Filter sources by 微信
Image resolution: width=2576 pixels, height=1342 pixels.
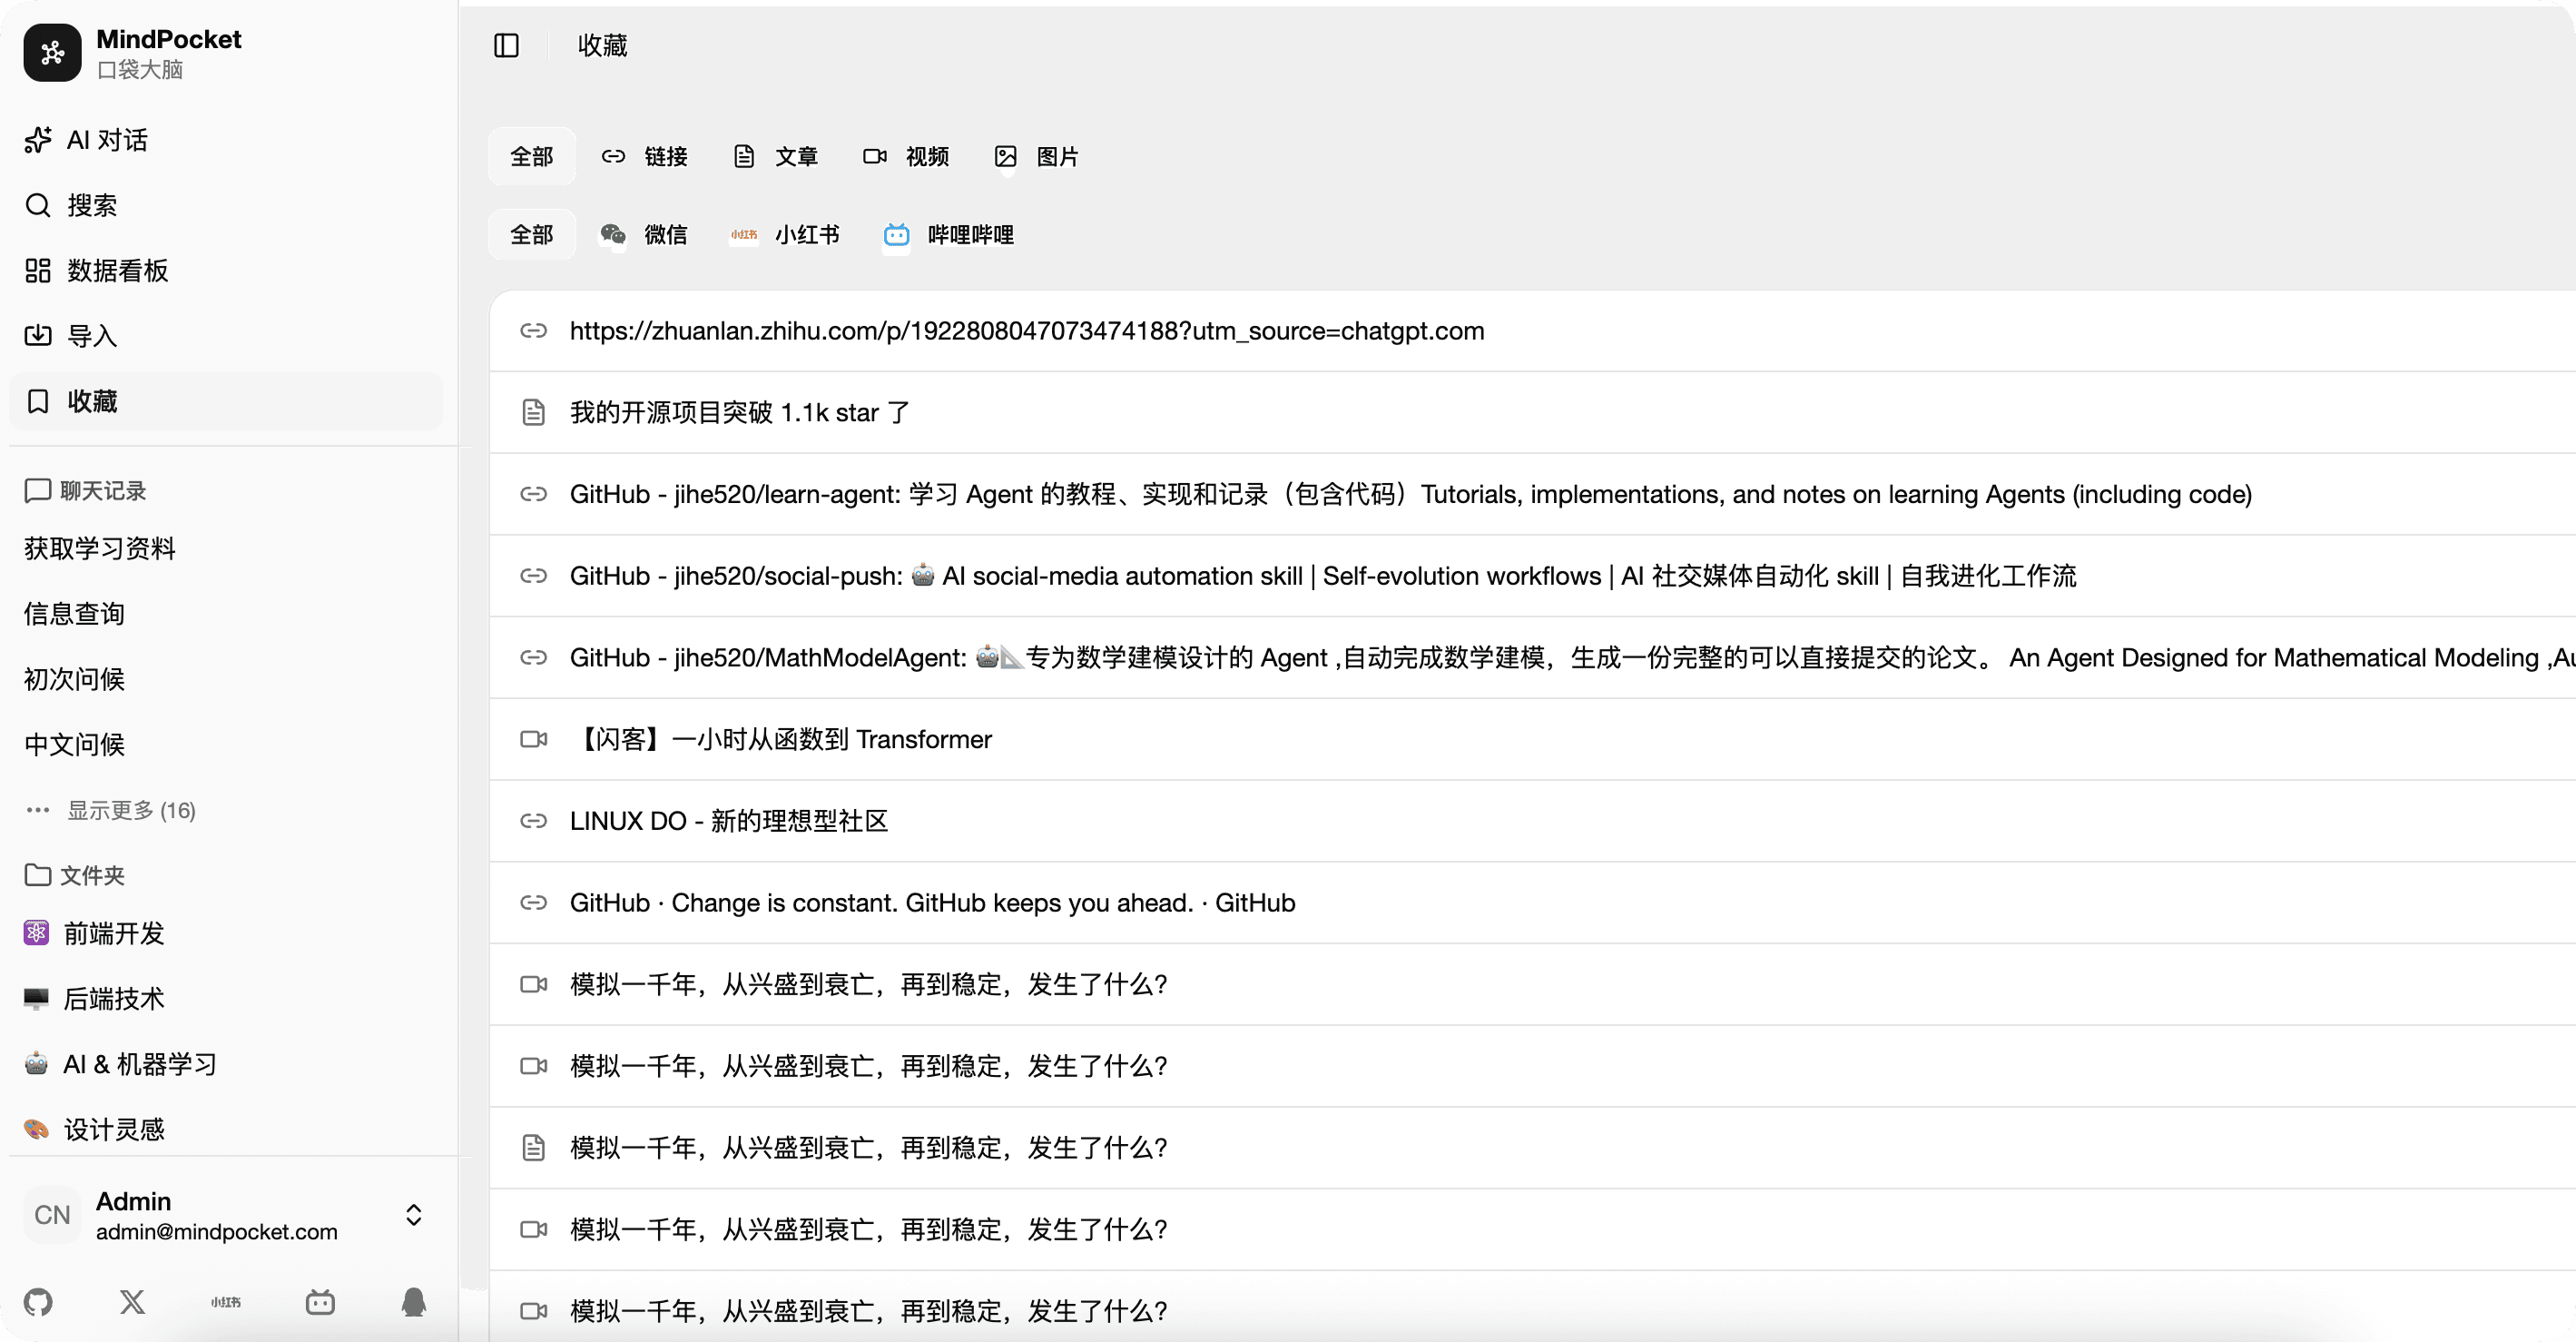(x=646, y=234)
